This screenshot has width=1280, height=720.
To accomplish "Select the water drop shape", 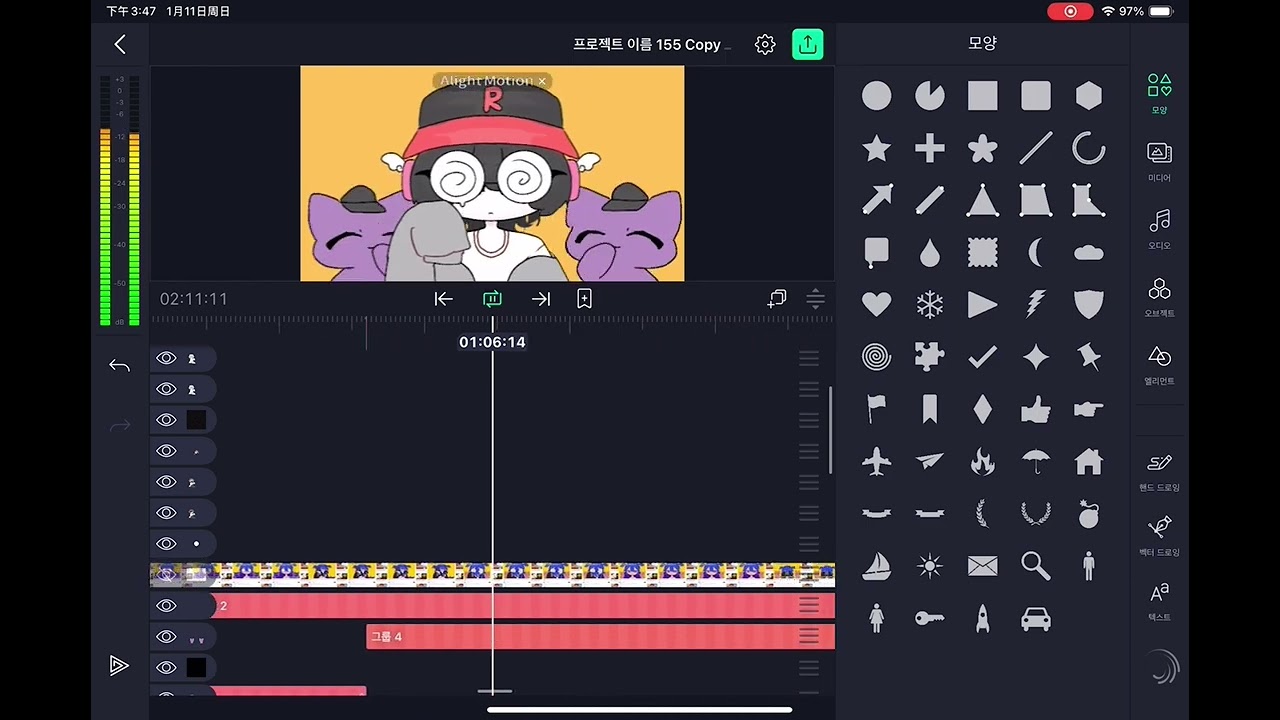I will coord(929,253).
